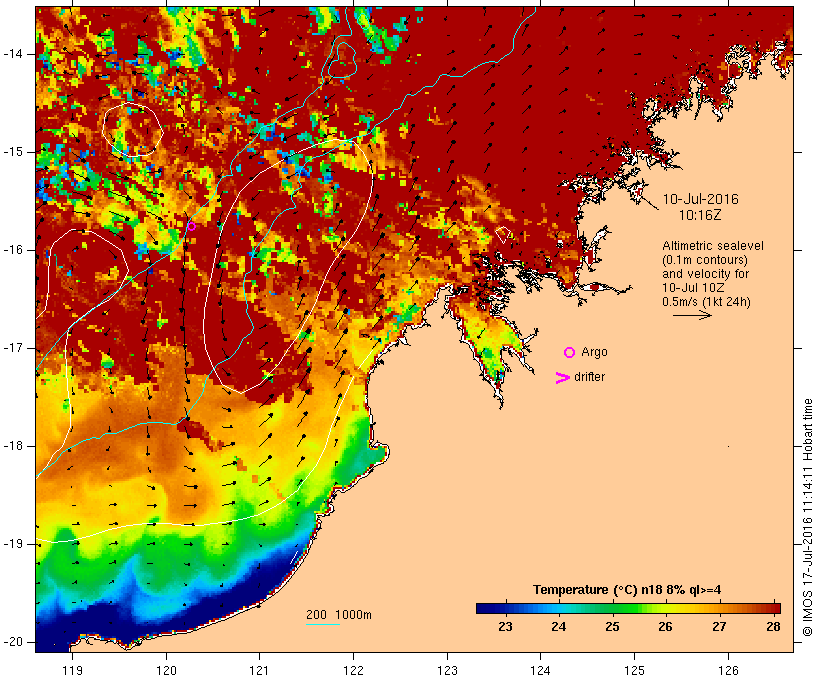Click the Argo float marker on the map
820x680 pixels.
pyautogui.click(x=191, y=226)
